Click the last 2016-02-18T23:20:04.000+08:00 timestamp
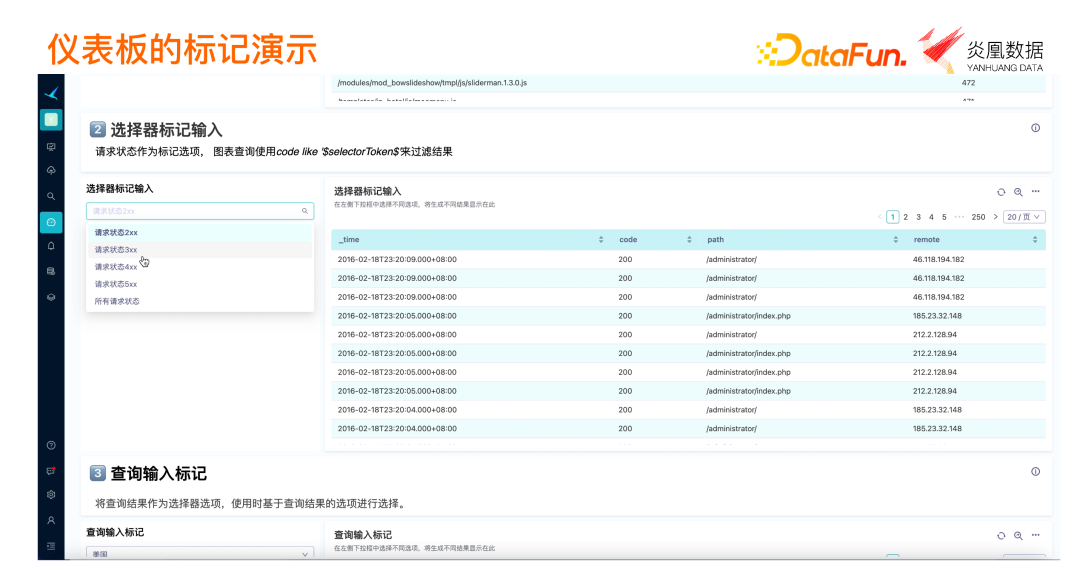Viewport: 1080px width, 570px height. 397,428
